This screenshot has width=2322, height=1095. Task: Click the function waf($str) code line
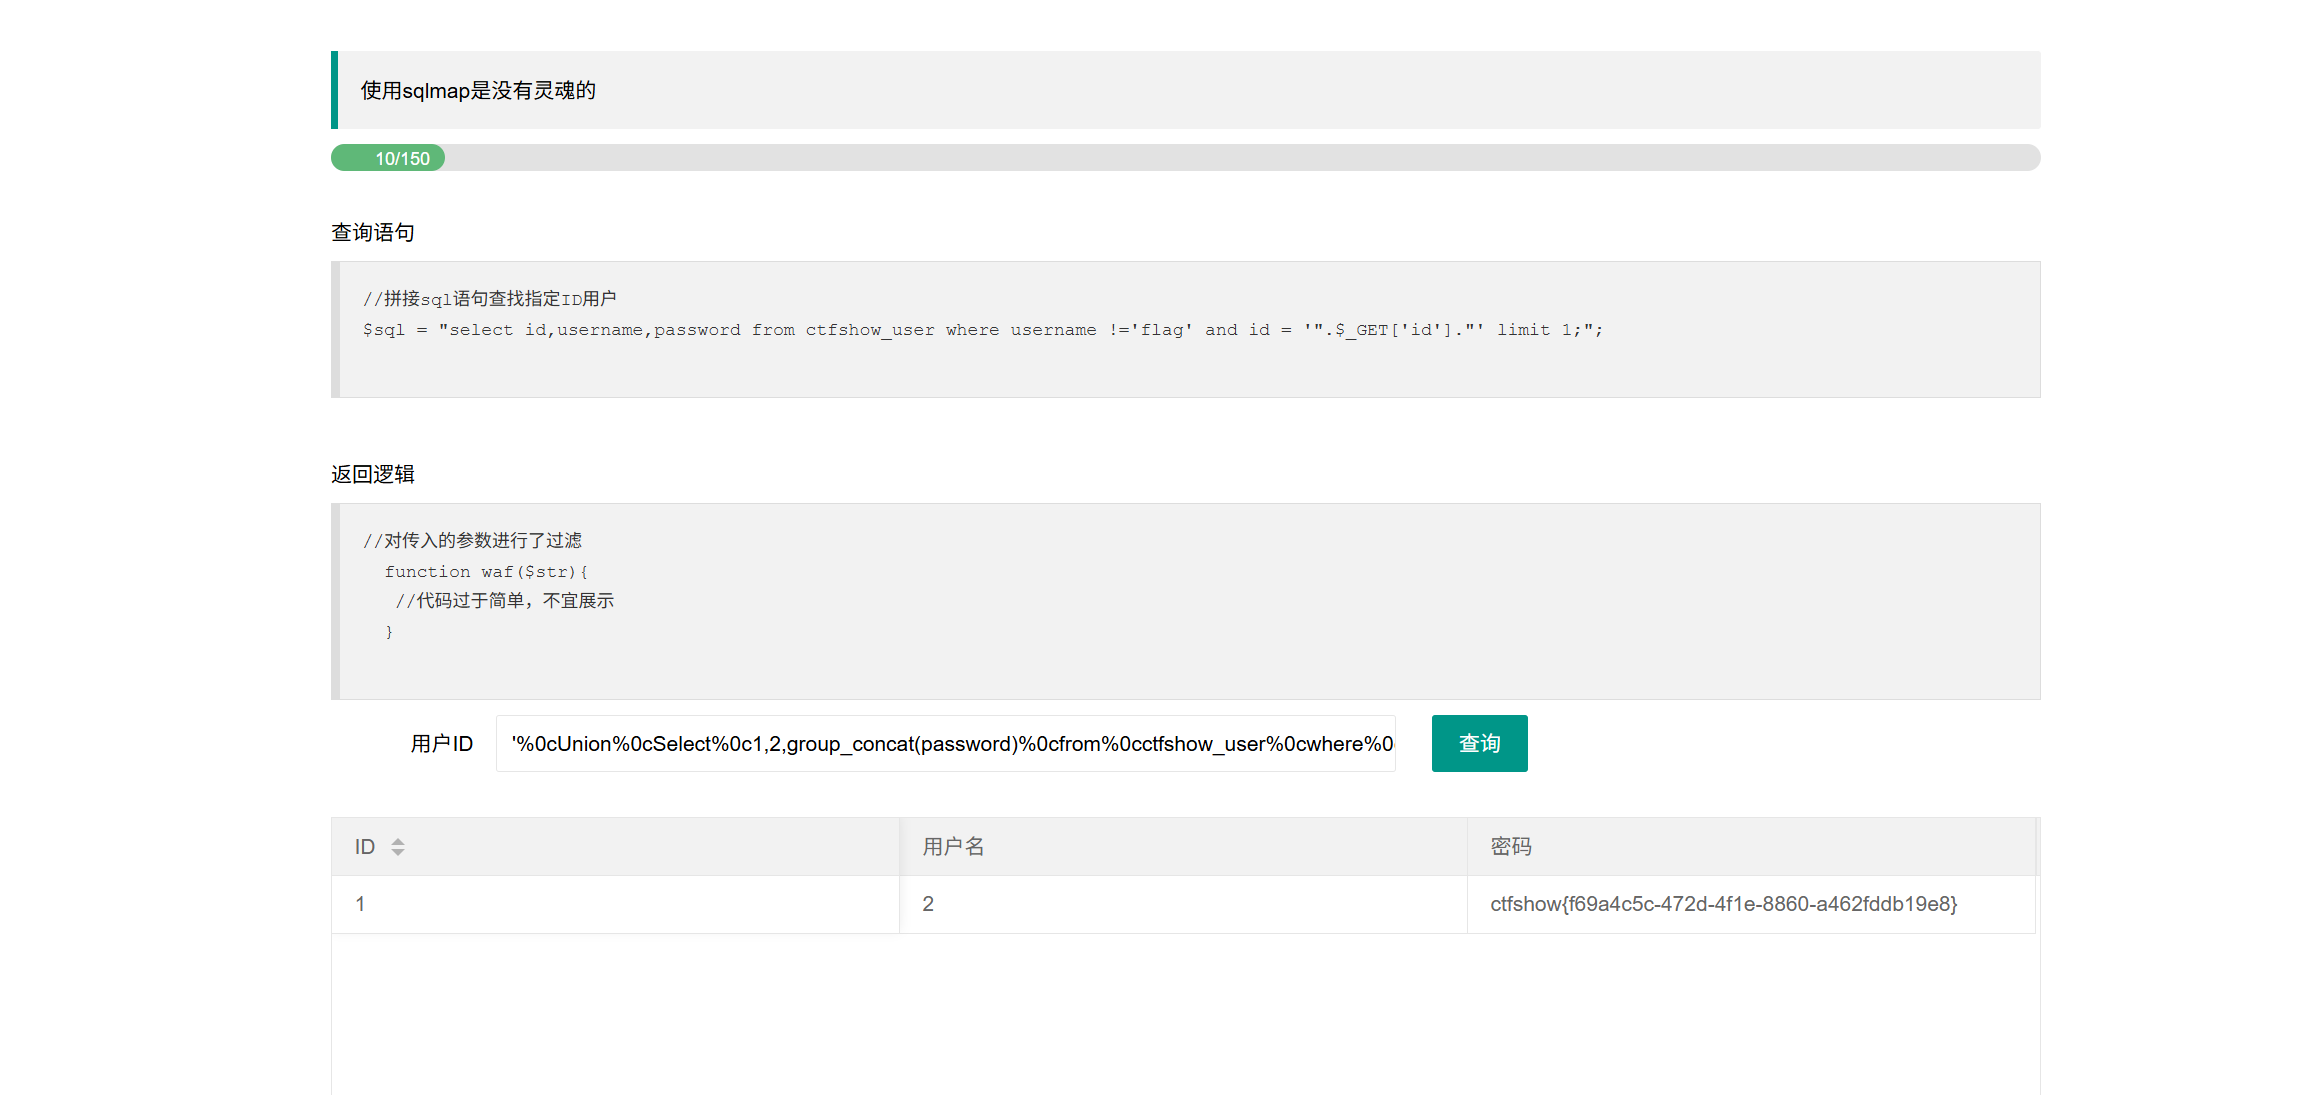click(x=486, y=572)
